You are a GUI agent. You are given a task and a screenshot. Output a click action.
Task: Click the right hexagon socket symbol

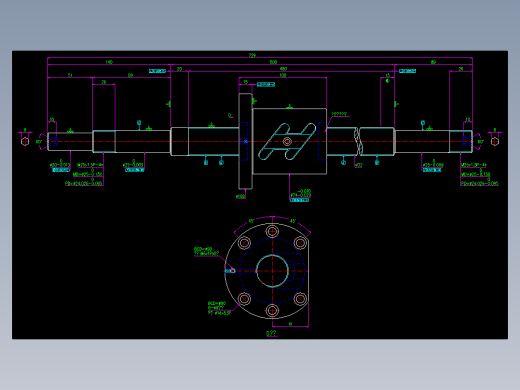(495, 141)
